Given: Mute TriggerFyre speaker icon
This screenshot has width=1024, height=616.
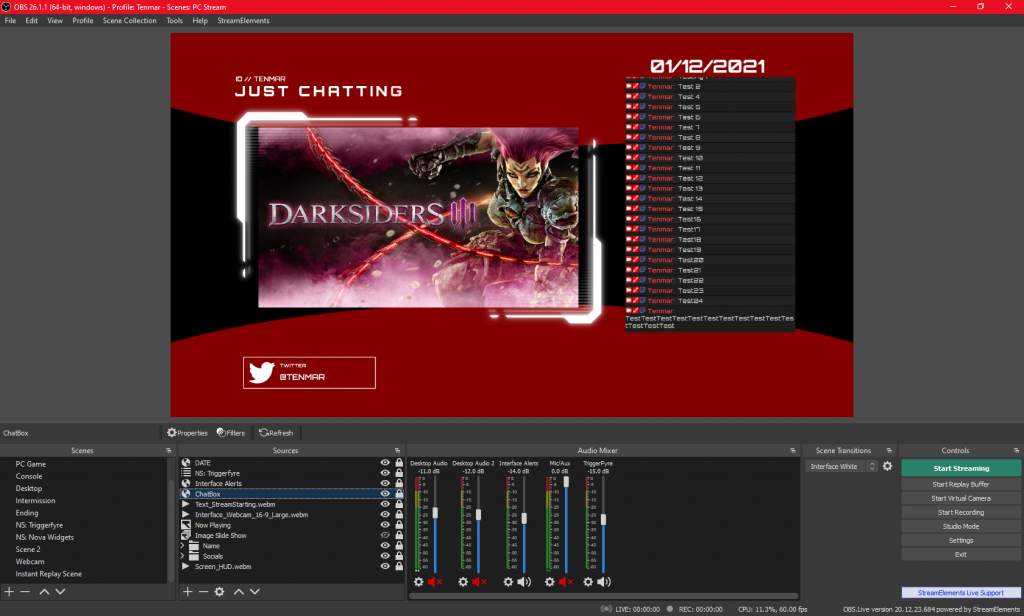Looking at the screenshot, I should click(x=604, y=581).
